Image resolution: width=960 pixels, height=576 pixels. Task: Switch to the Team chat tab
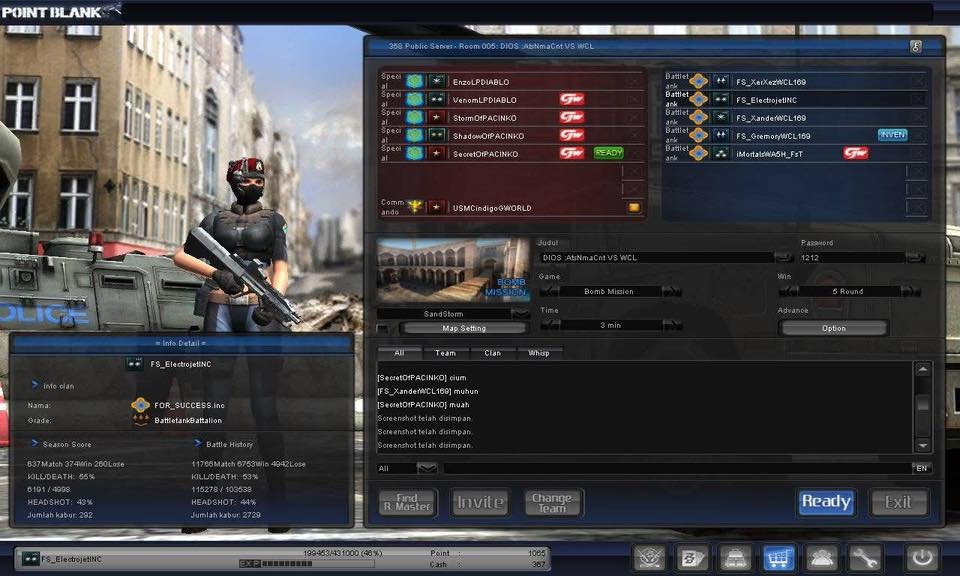(x=446, y=353)
